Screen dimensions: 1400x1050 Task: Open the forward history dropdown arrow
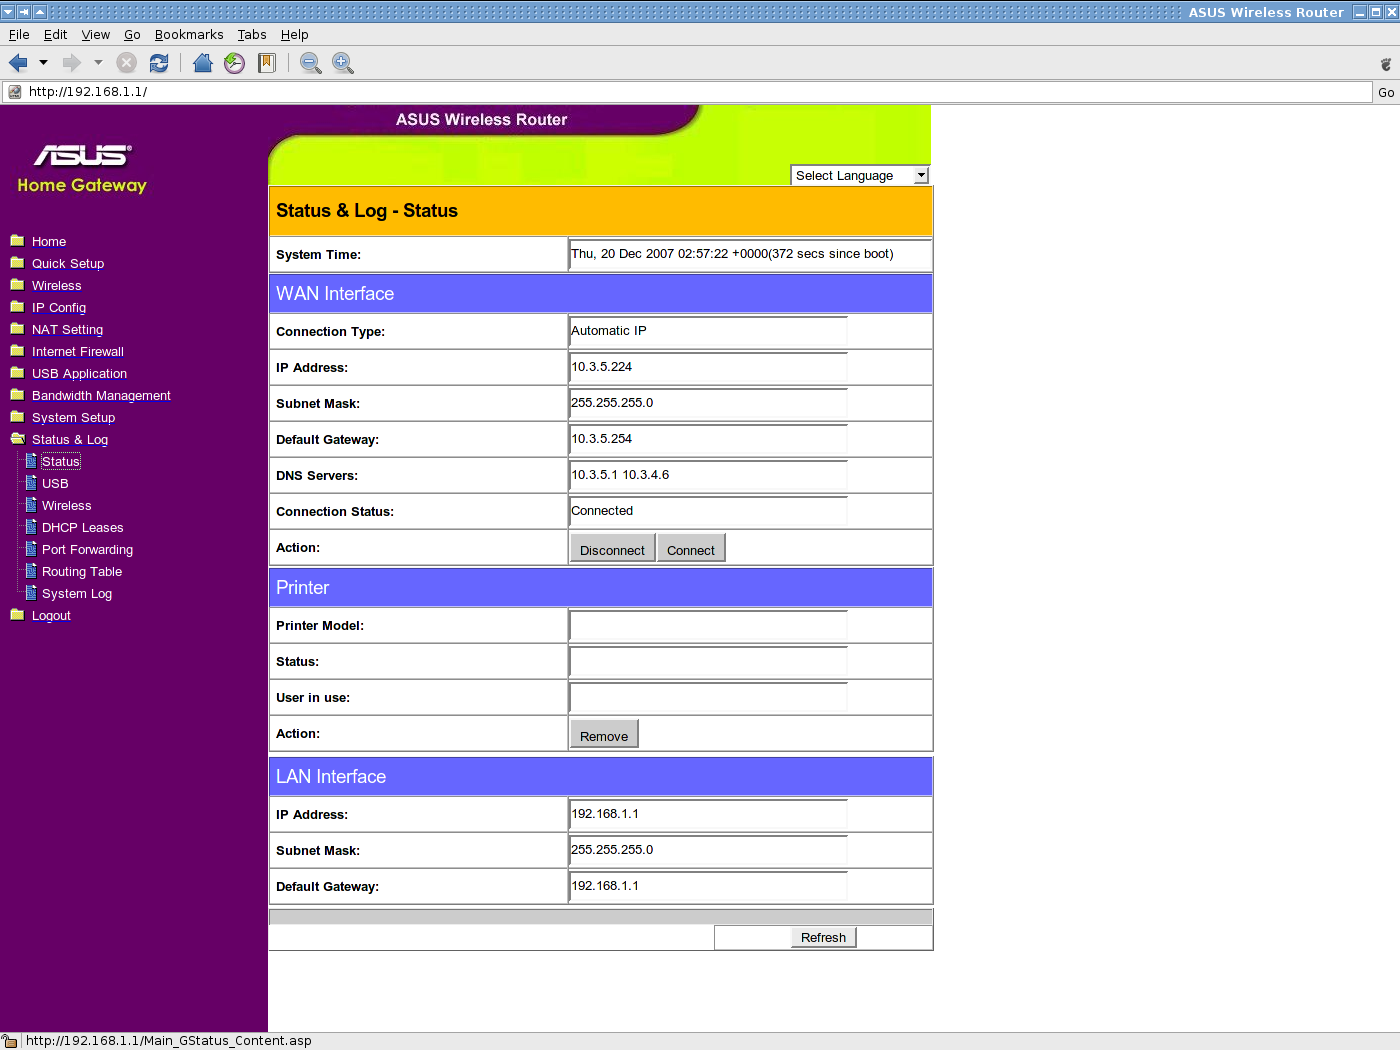pyautogui.click(x=98, y=63)
